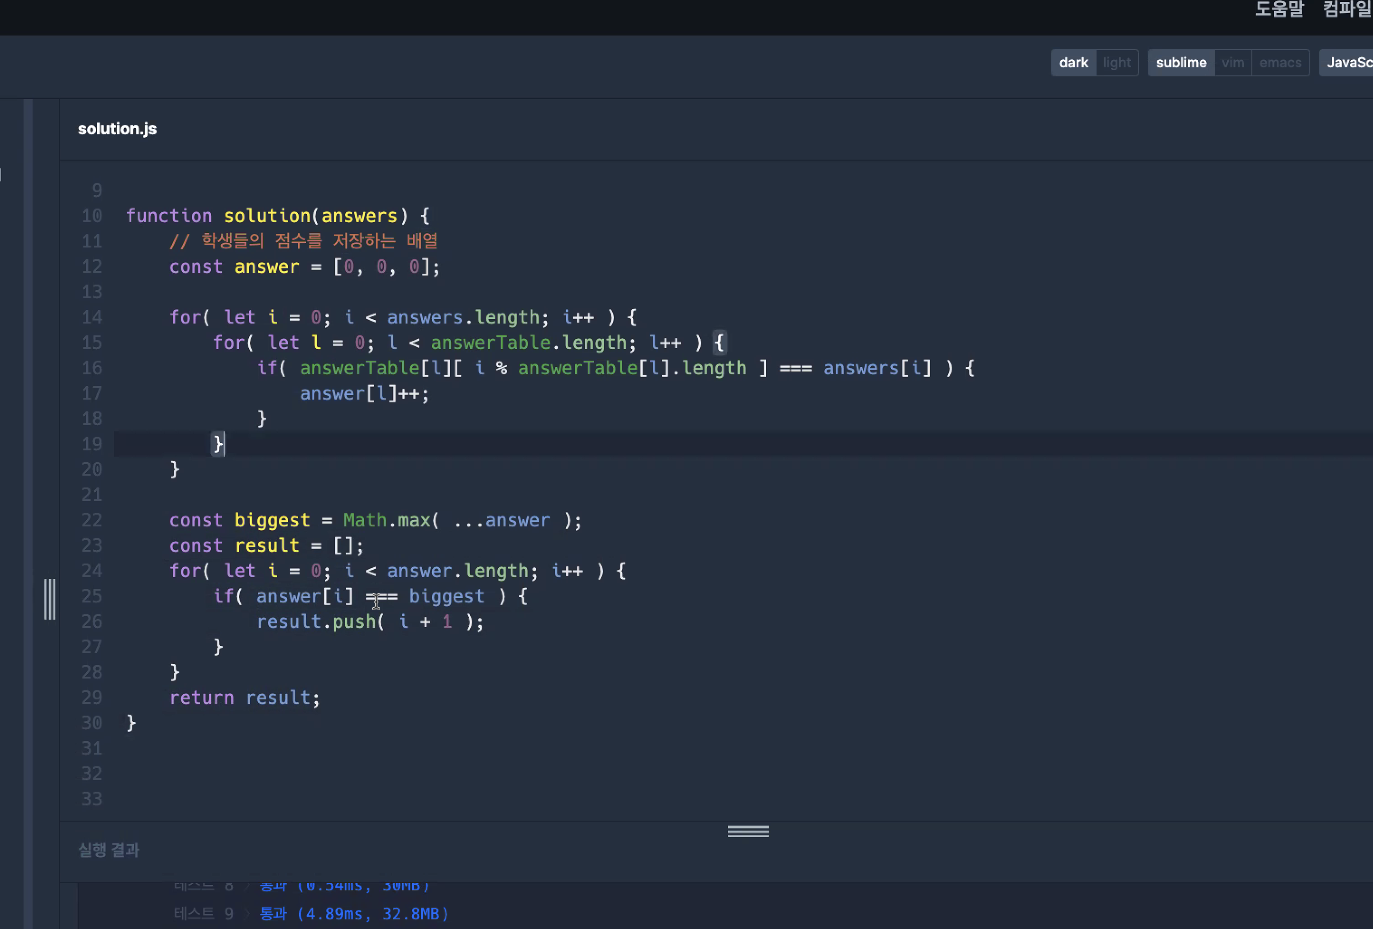Click 'solution' function name on line 10
The width and height of the screenshot is (1373, 929).
coord(267,216)
